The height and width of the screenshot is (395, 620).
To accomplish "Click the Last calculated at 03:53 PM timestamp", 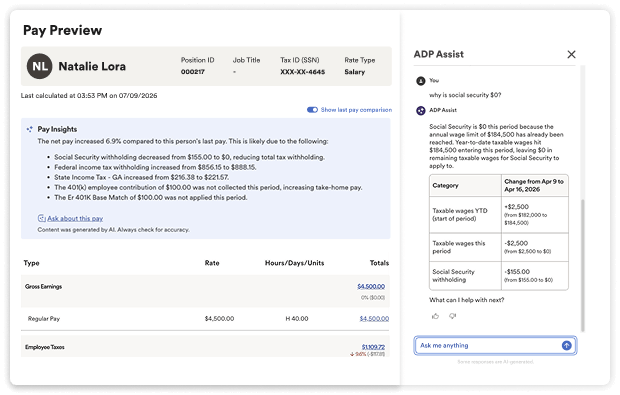I will pyautogui.click(x=89, y=95).
